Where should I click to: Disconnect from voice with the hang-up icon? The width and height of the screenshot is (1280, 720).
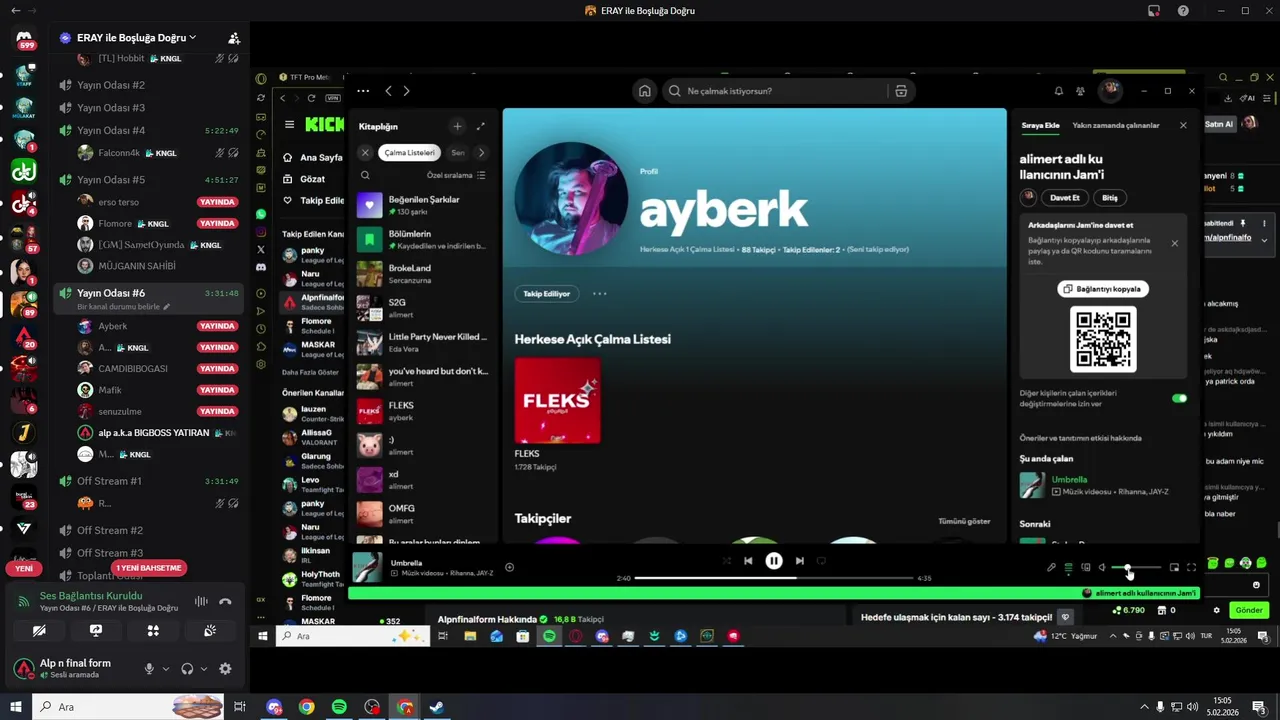(x=225, y=602)
